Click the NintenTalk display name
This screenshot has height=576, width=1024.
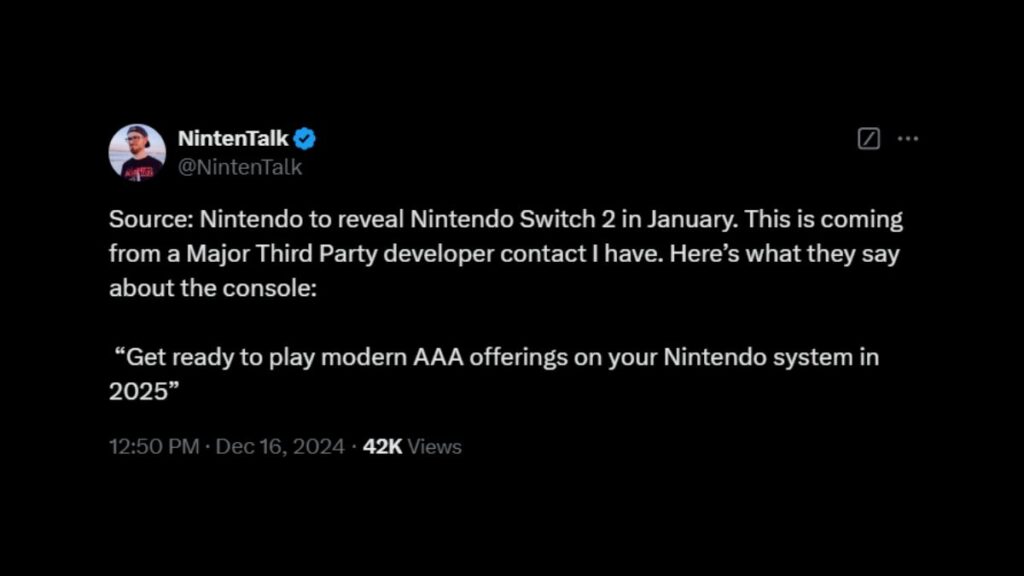pyautogui.click(x=234, y=139)
